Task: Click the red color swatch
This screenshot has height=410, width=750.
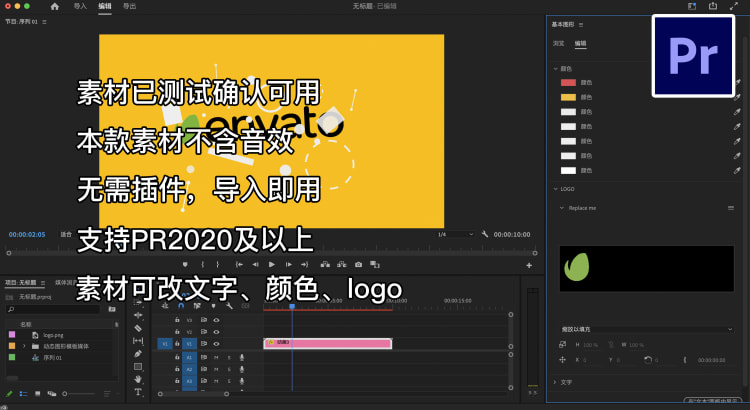Action: tap(568, 82)
